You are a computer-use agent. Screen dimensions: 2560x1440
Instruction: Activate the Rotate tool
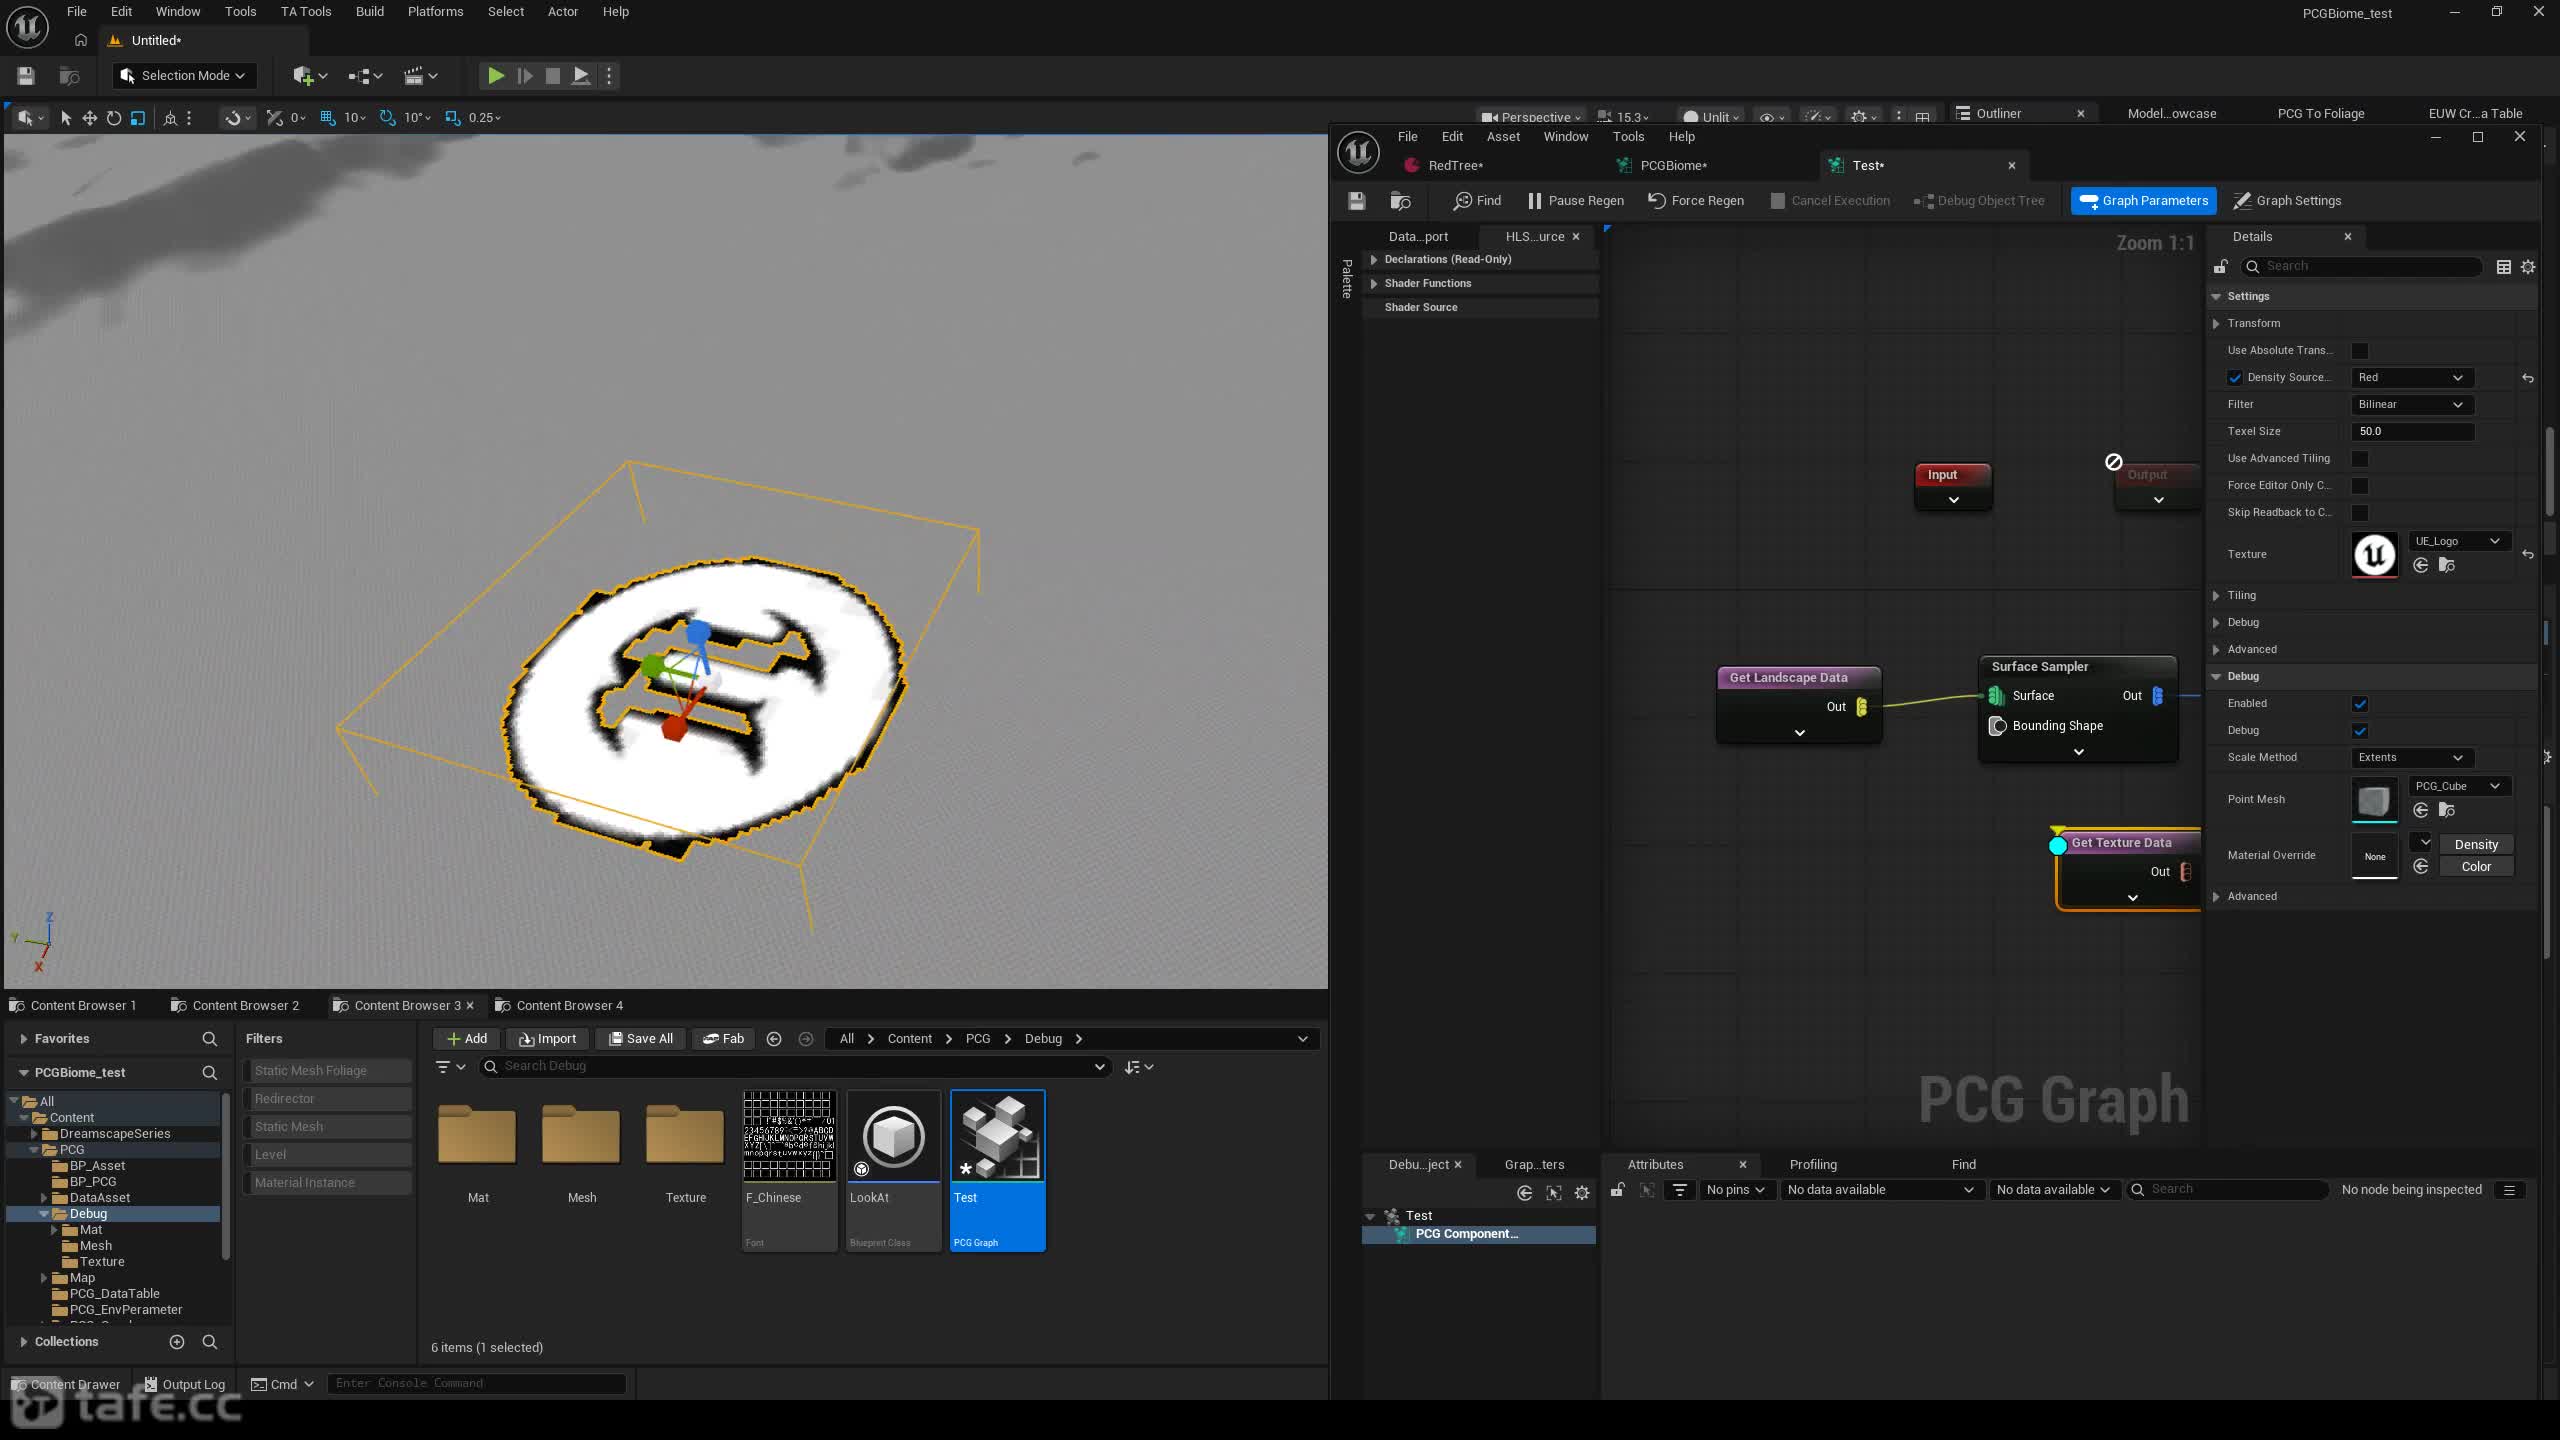tap(114, 118)
